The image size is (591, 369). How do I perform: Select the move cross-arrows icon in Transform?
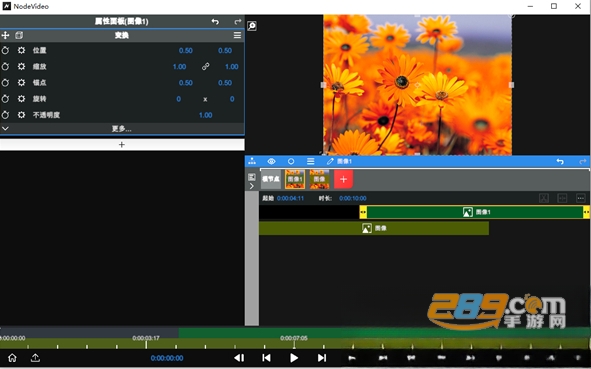pos(5,35)
